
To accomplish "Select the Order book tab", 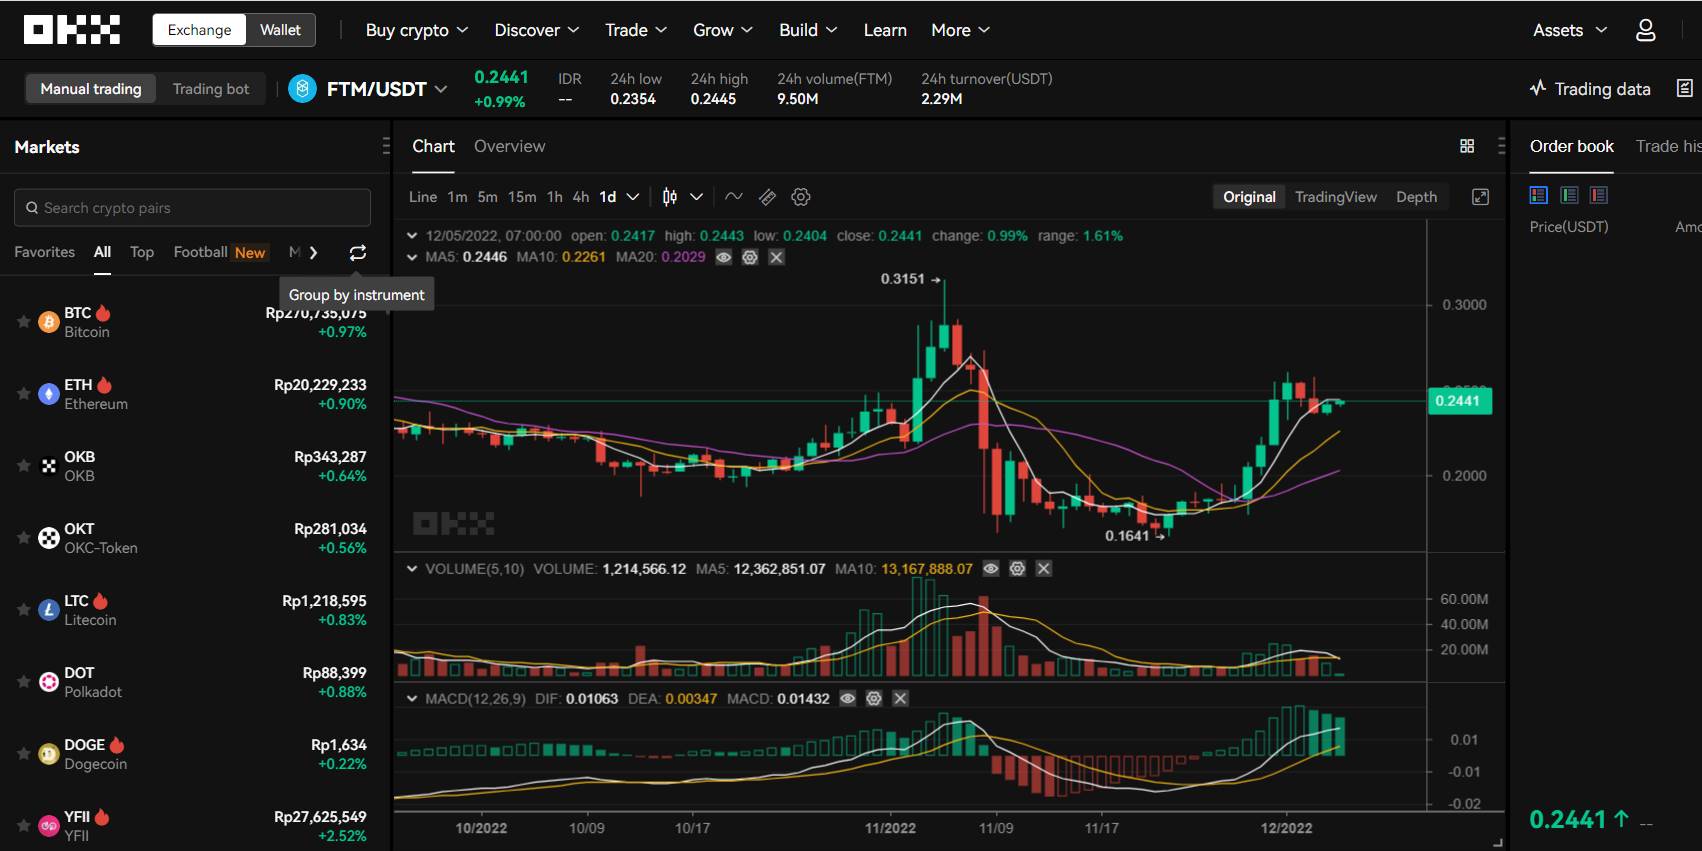I will click(x=1572, y=146).
